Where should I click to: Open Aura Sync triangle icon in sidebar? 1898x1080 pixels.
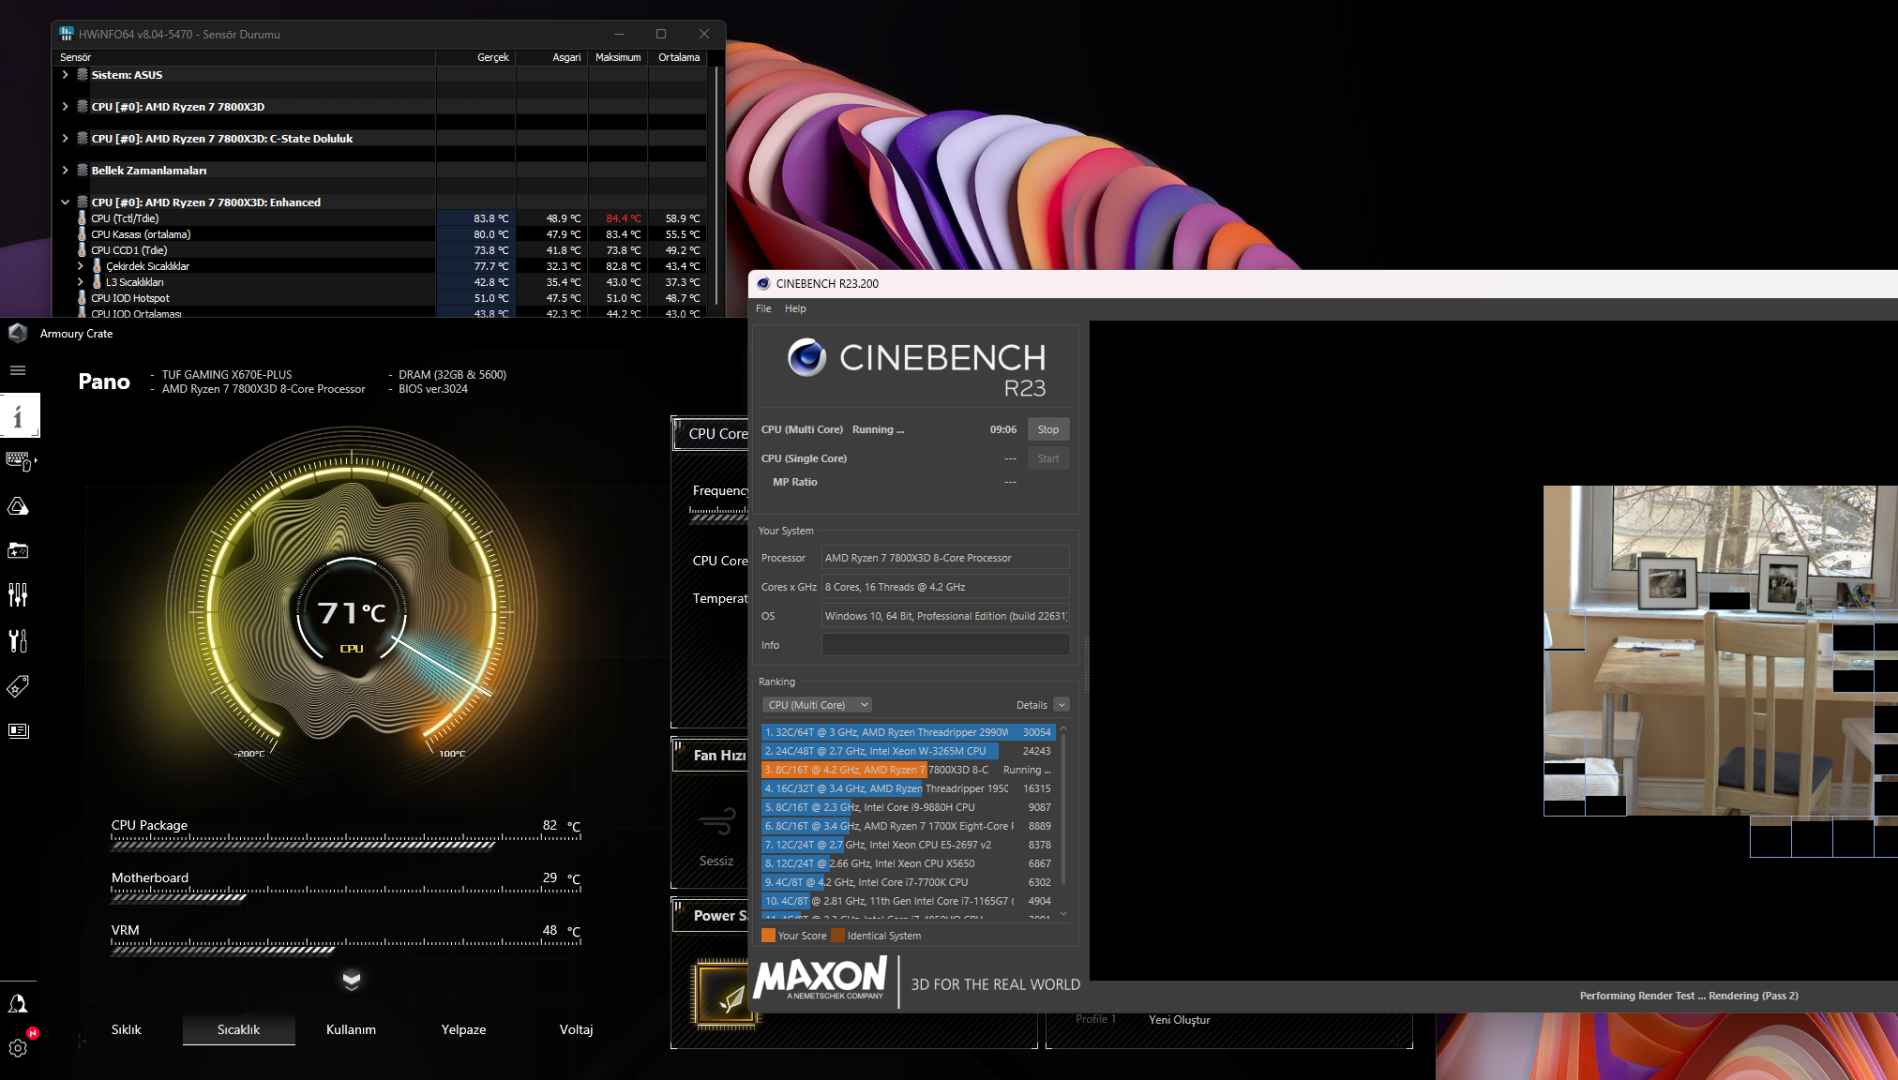click(18, 506)
